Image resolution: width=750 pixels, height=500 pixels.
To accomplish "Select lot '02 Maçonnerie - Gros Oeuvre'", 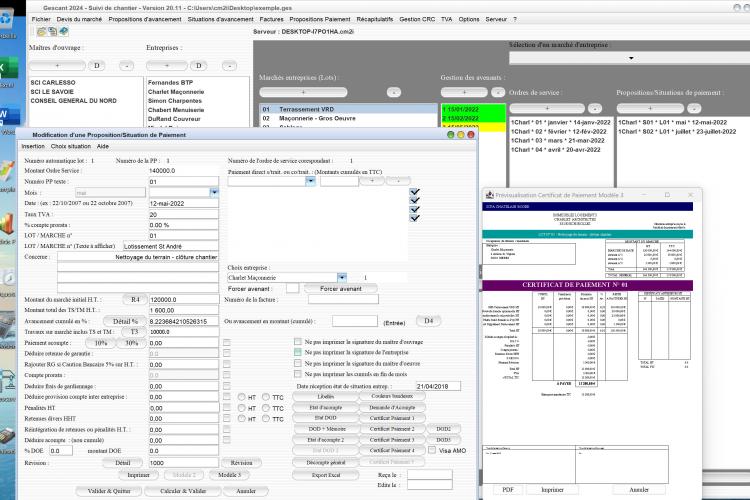I will click(348, 118).
